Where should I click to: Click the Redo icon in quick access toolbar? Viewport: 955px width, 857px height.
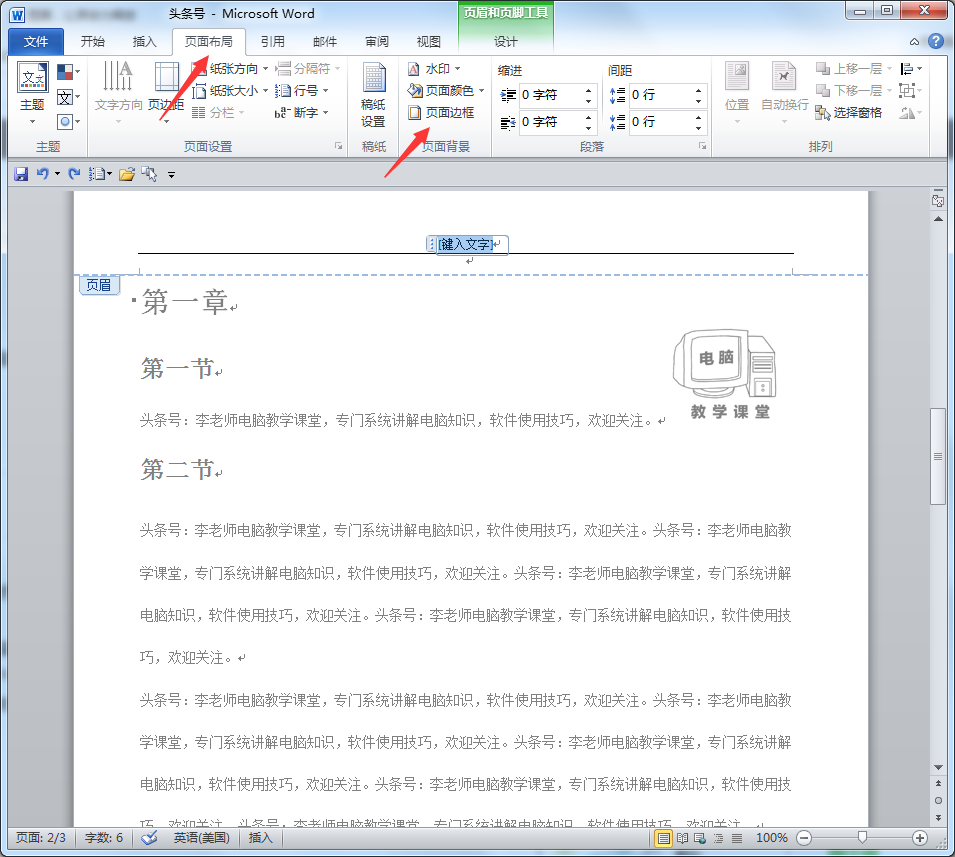coord(74,174)
